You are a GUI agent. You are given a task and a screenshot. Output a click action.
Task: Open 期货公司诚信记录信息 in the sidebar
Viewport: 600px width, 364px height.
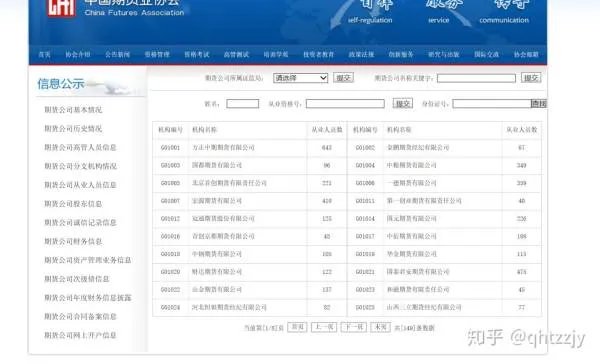(80, 222)
